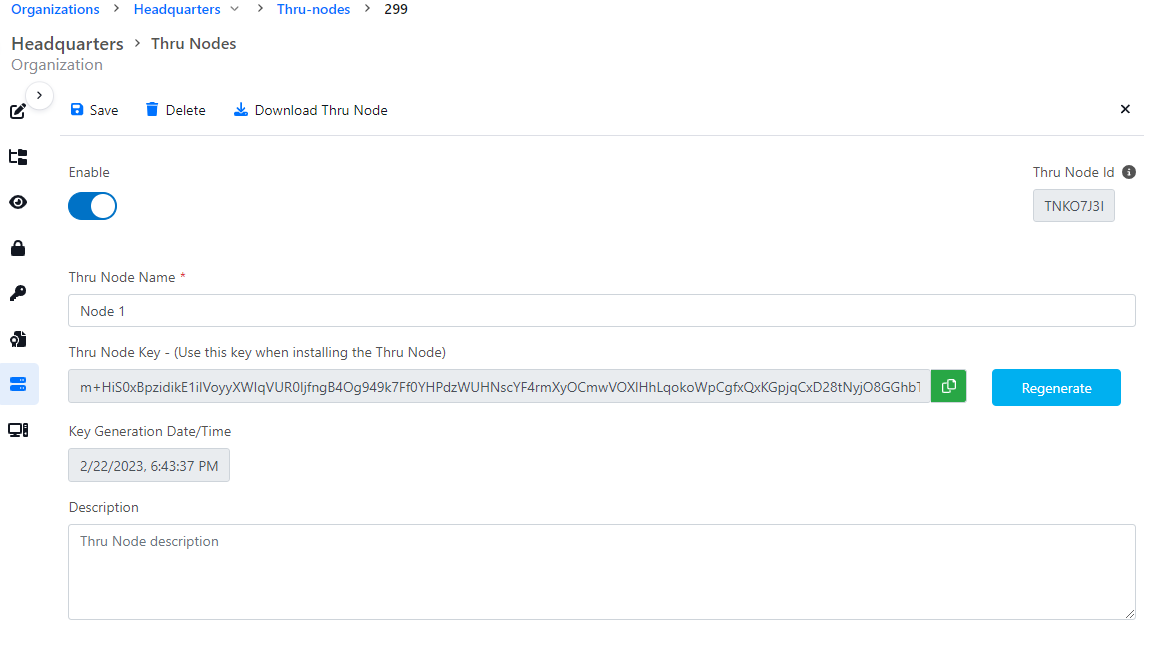This screenshot has width=1155, height=650.
Task: Click into the Description text area
Action: pos(601,572)
